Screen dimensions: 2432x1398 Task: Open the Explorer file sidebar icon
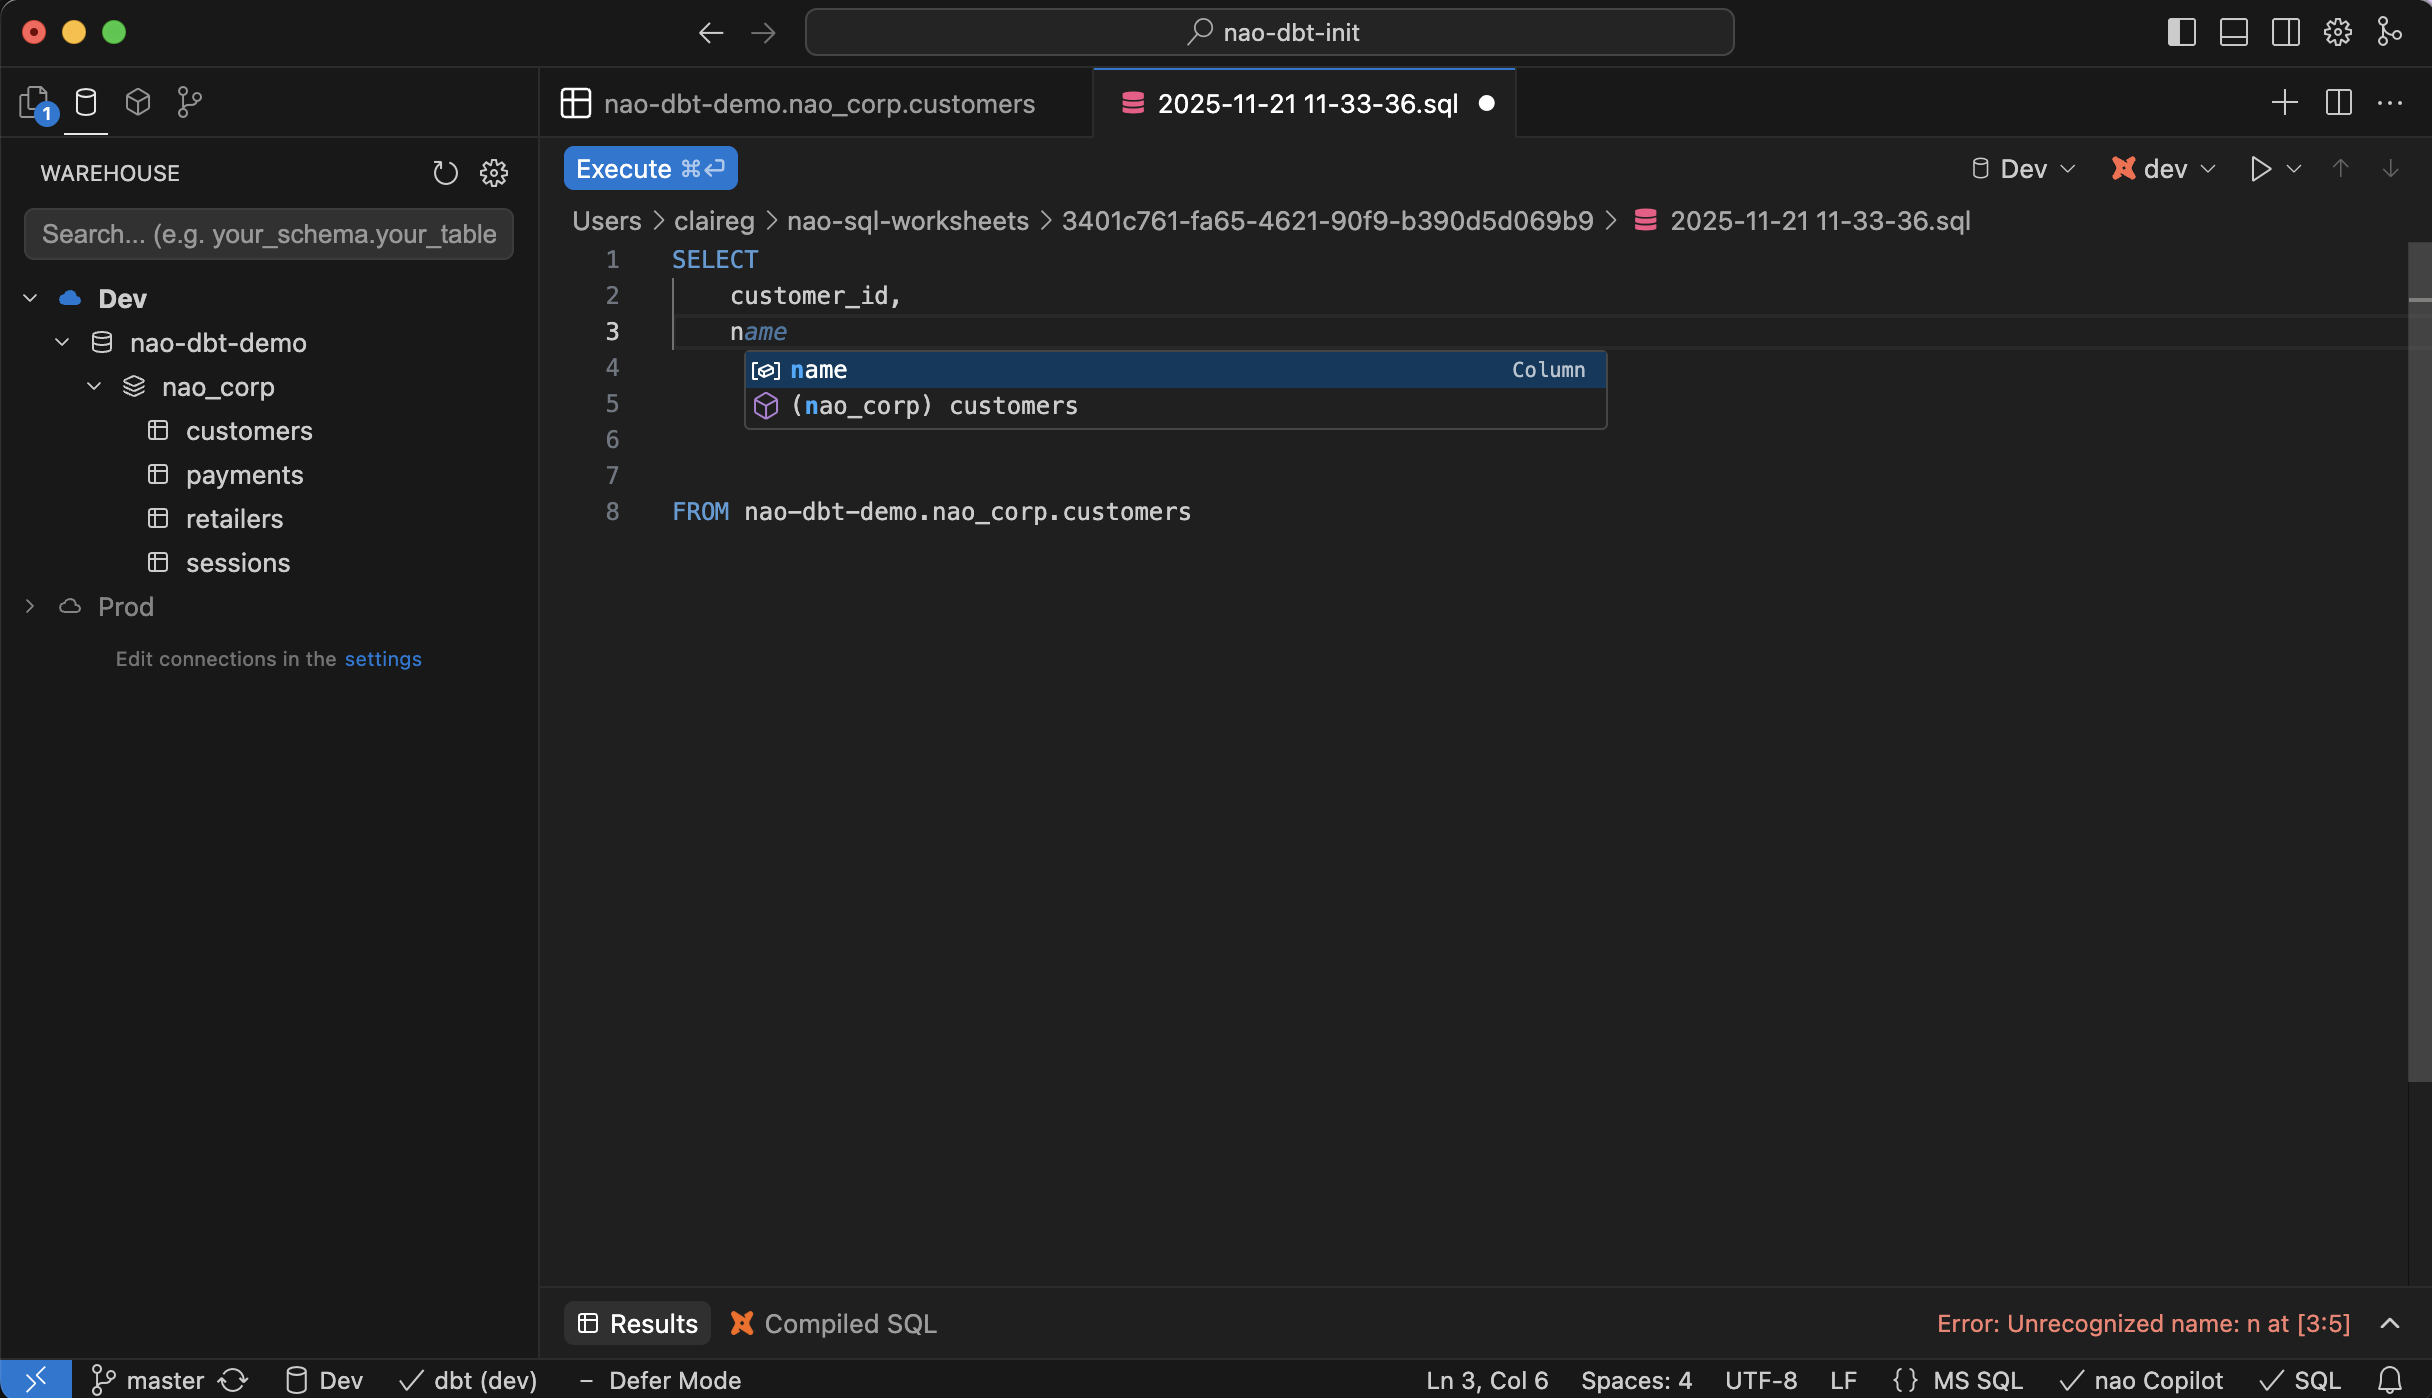coord(33,101)
